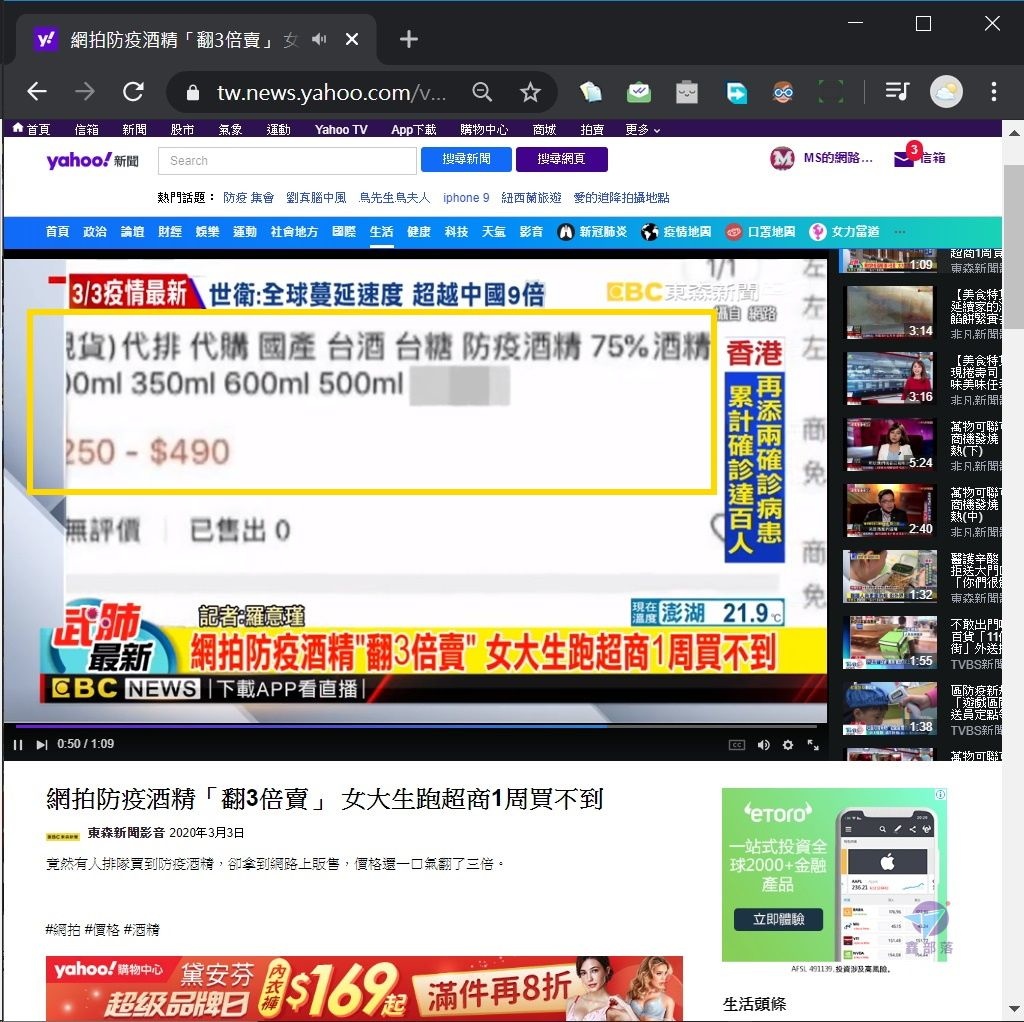Click the 東森新聞影音 source link
The height and width of the screenshot is (1022, 1024).
[126, 833]
